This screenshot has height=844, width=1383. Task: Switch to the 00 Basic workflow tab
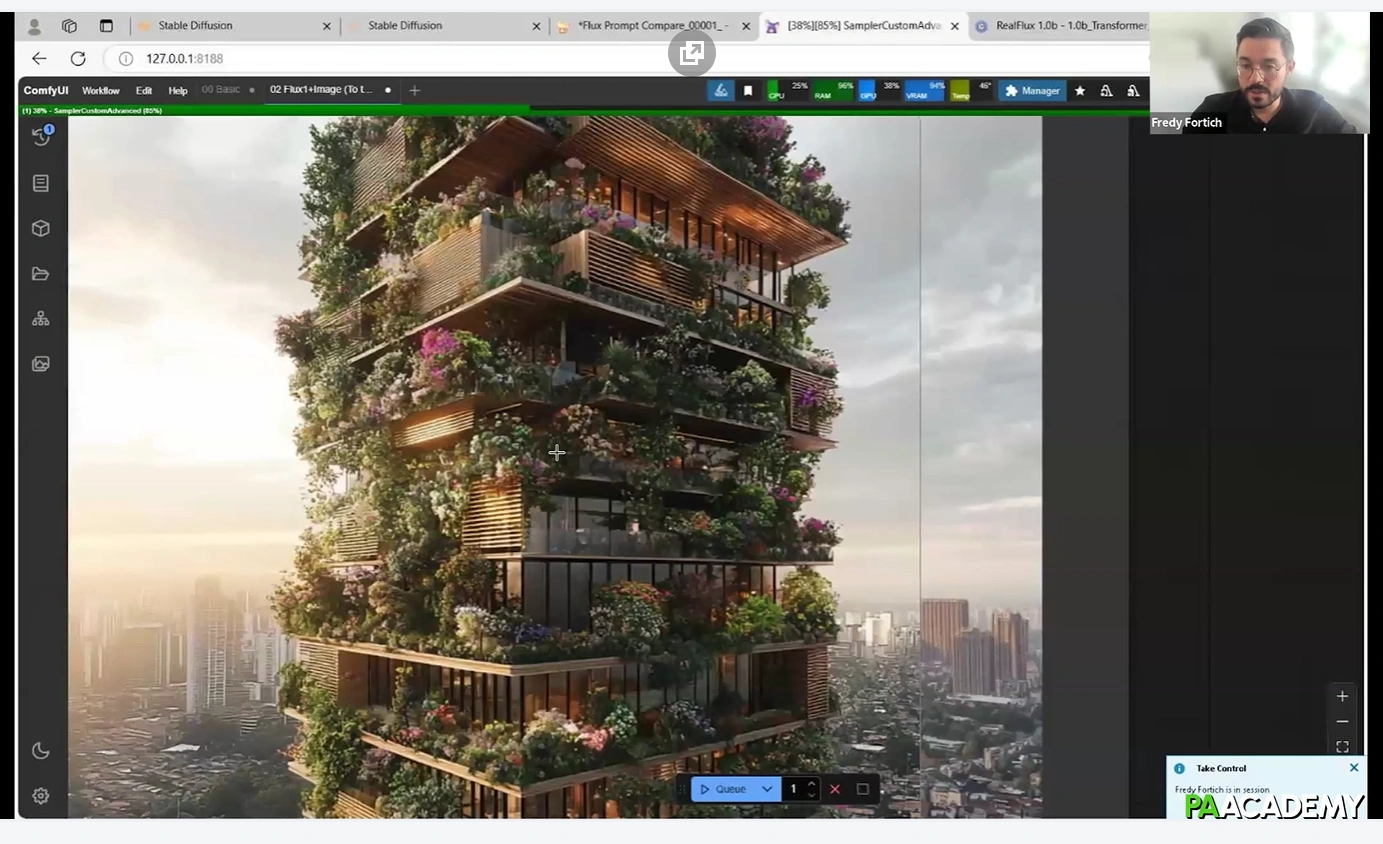(219, 89)
